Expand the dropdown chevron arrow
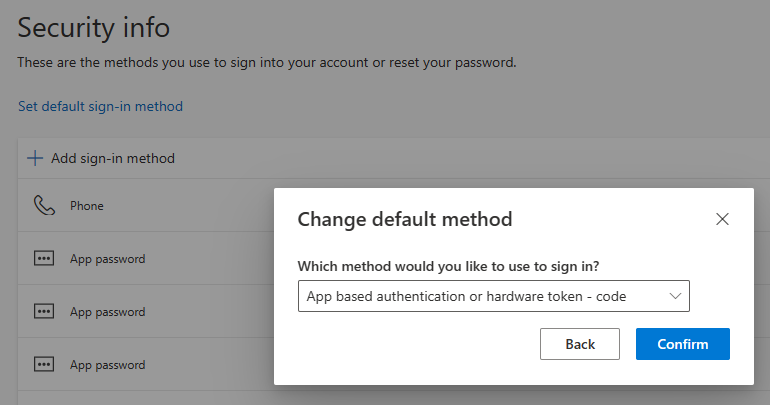 675,296
